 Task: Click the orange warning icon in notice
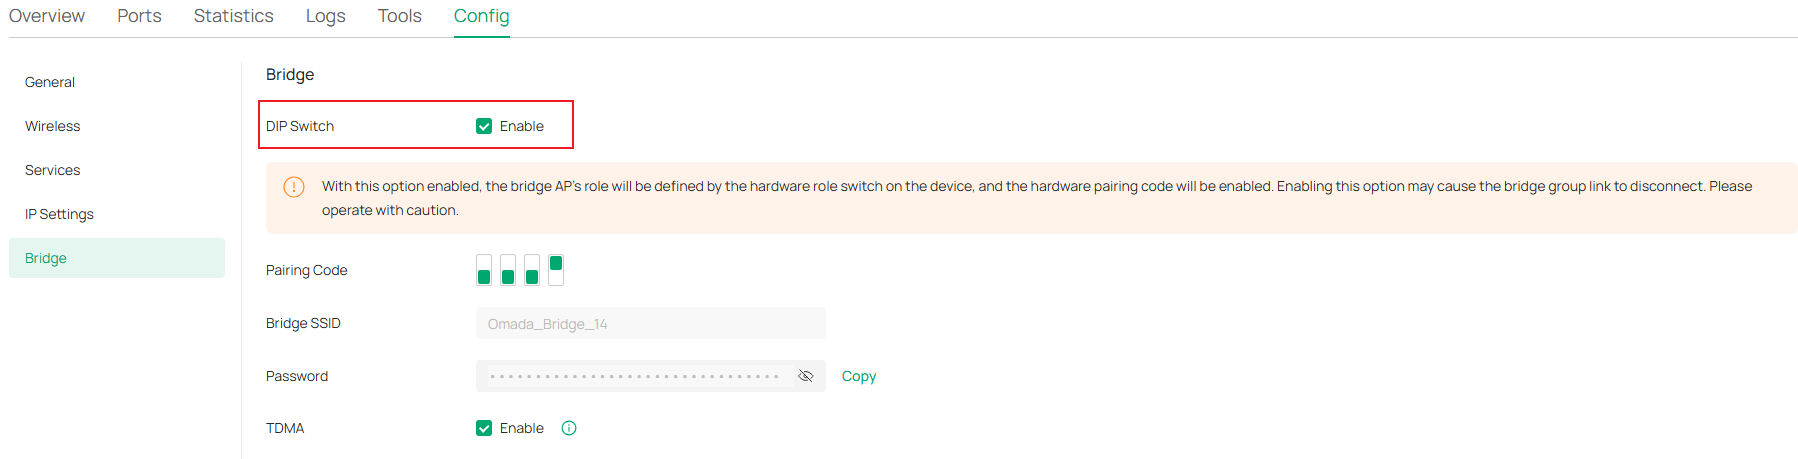click(x=294, y=187)
